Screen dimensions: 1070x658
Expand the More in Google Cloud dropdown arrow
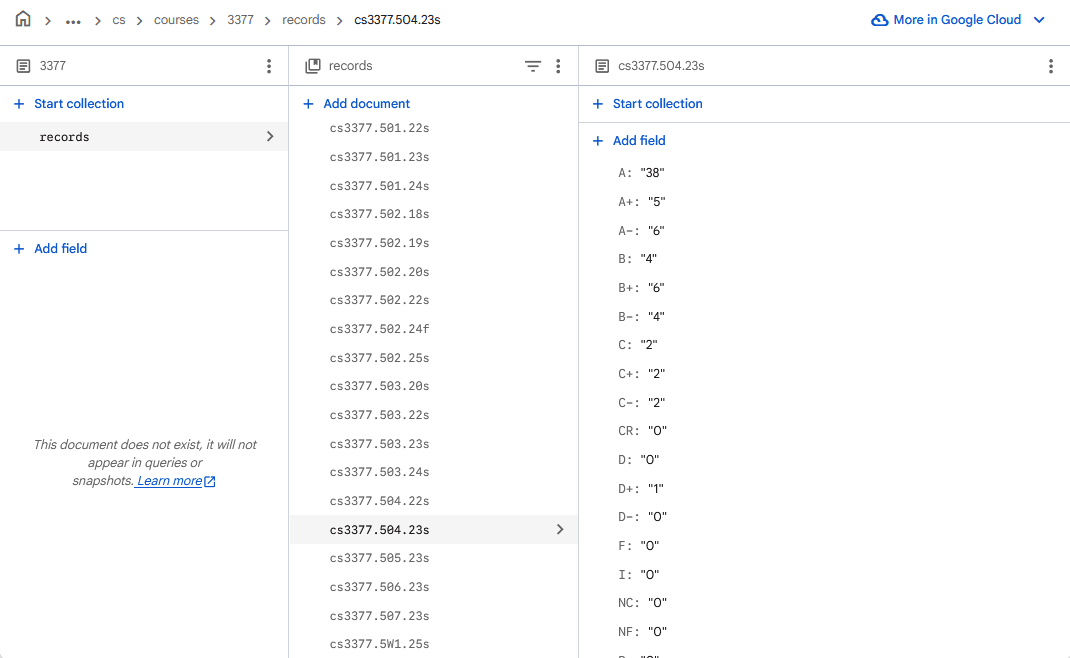pos(1039,20)
